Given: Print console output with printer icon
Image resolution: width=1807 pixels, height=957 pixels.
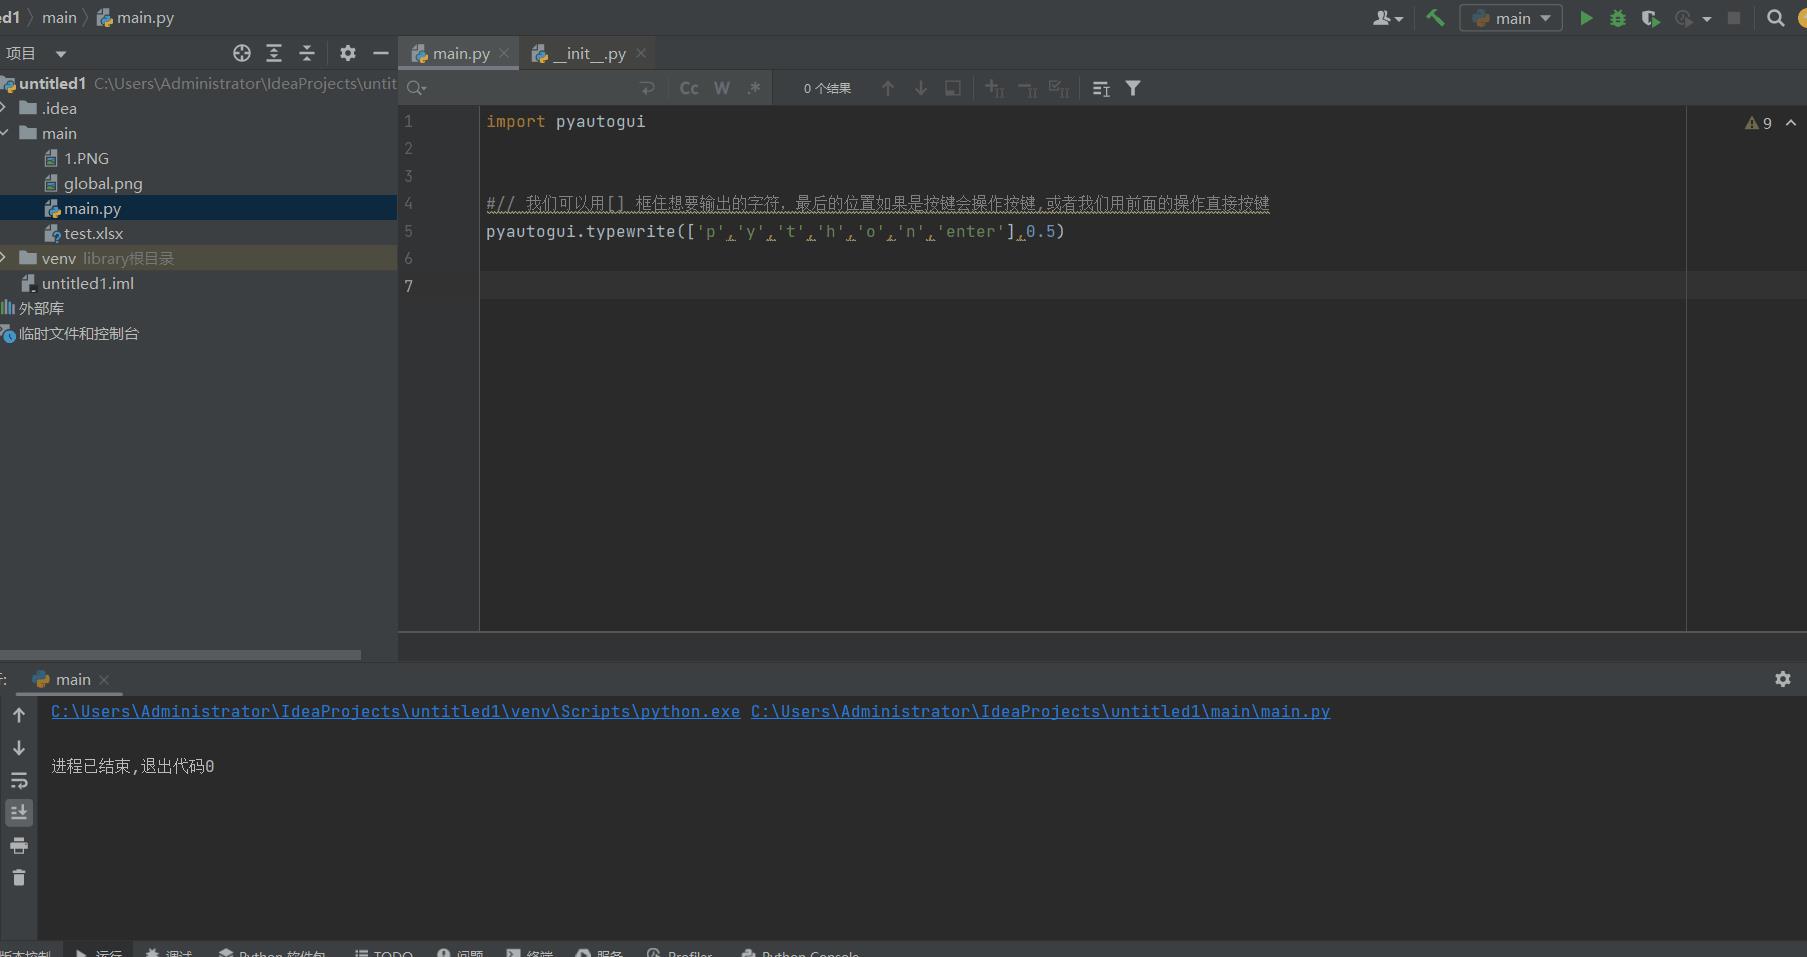Looking at the screenshot, I should click(x=19, y=846).
